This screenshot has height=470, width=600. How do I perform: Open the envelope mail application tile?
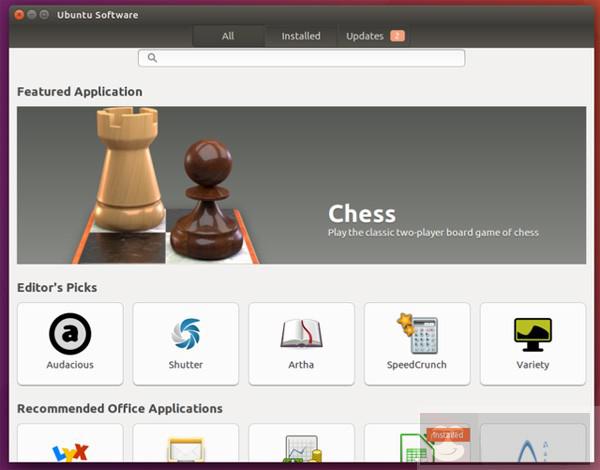186,443
